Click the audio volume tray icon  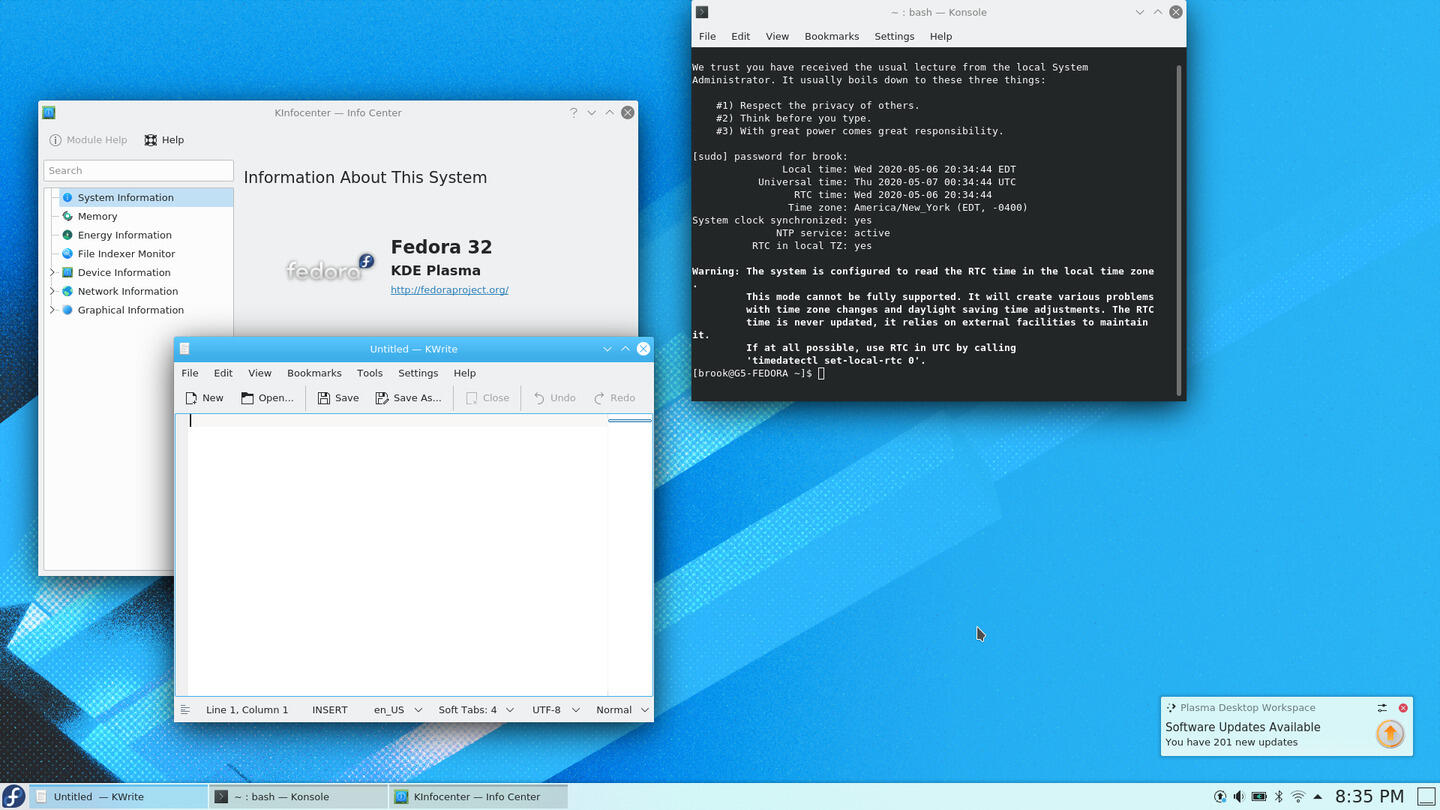point(1239,797)
